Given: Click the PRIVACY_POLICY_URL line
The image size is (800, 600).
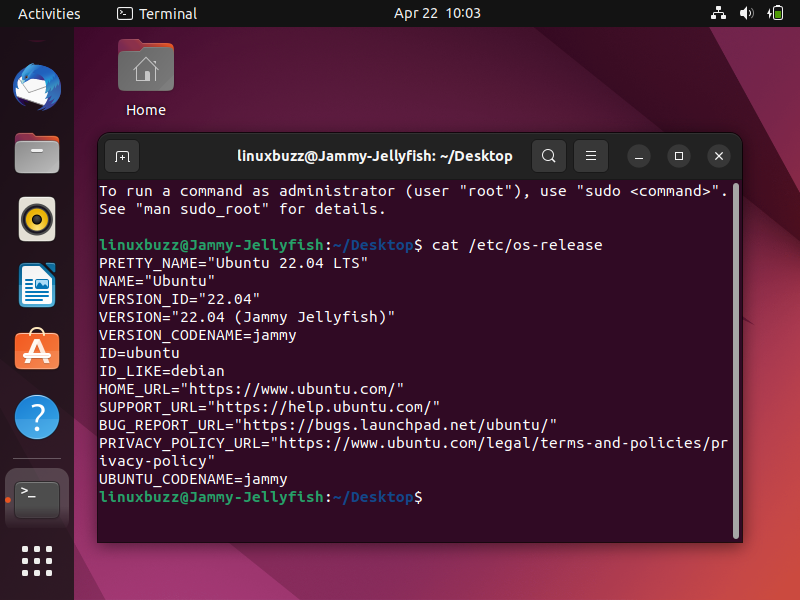Looking at the screenshot, I should [x=413, y=452].
